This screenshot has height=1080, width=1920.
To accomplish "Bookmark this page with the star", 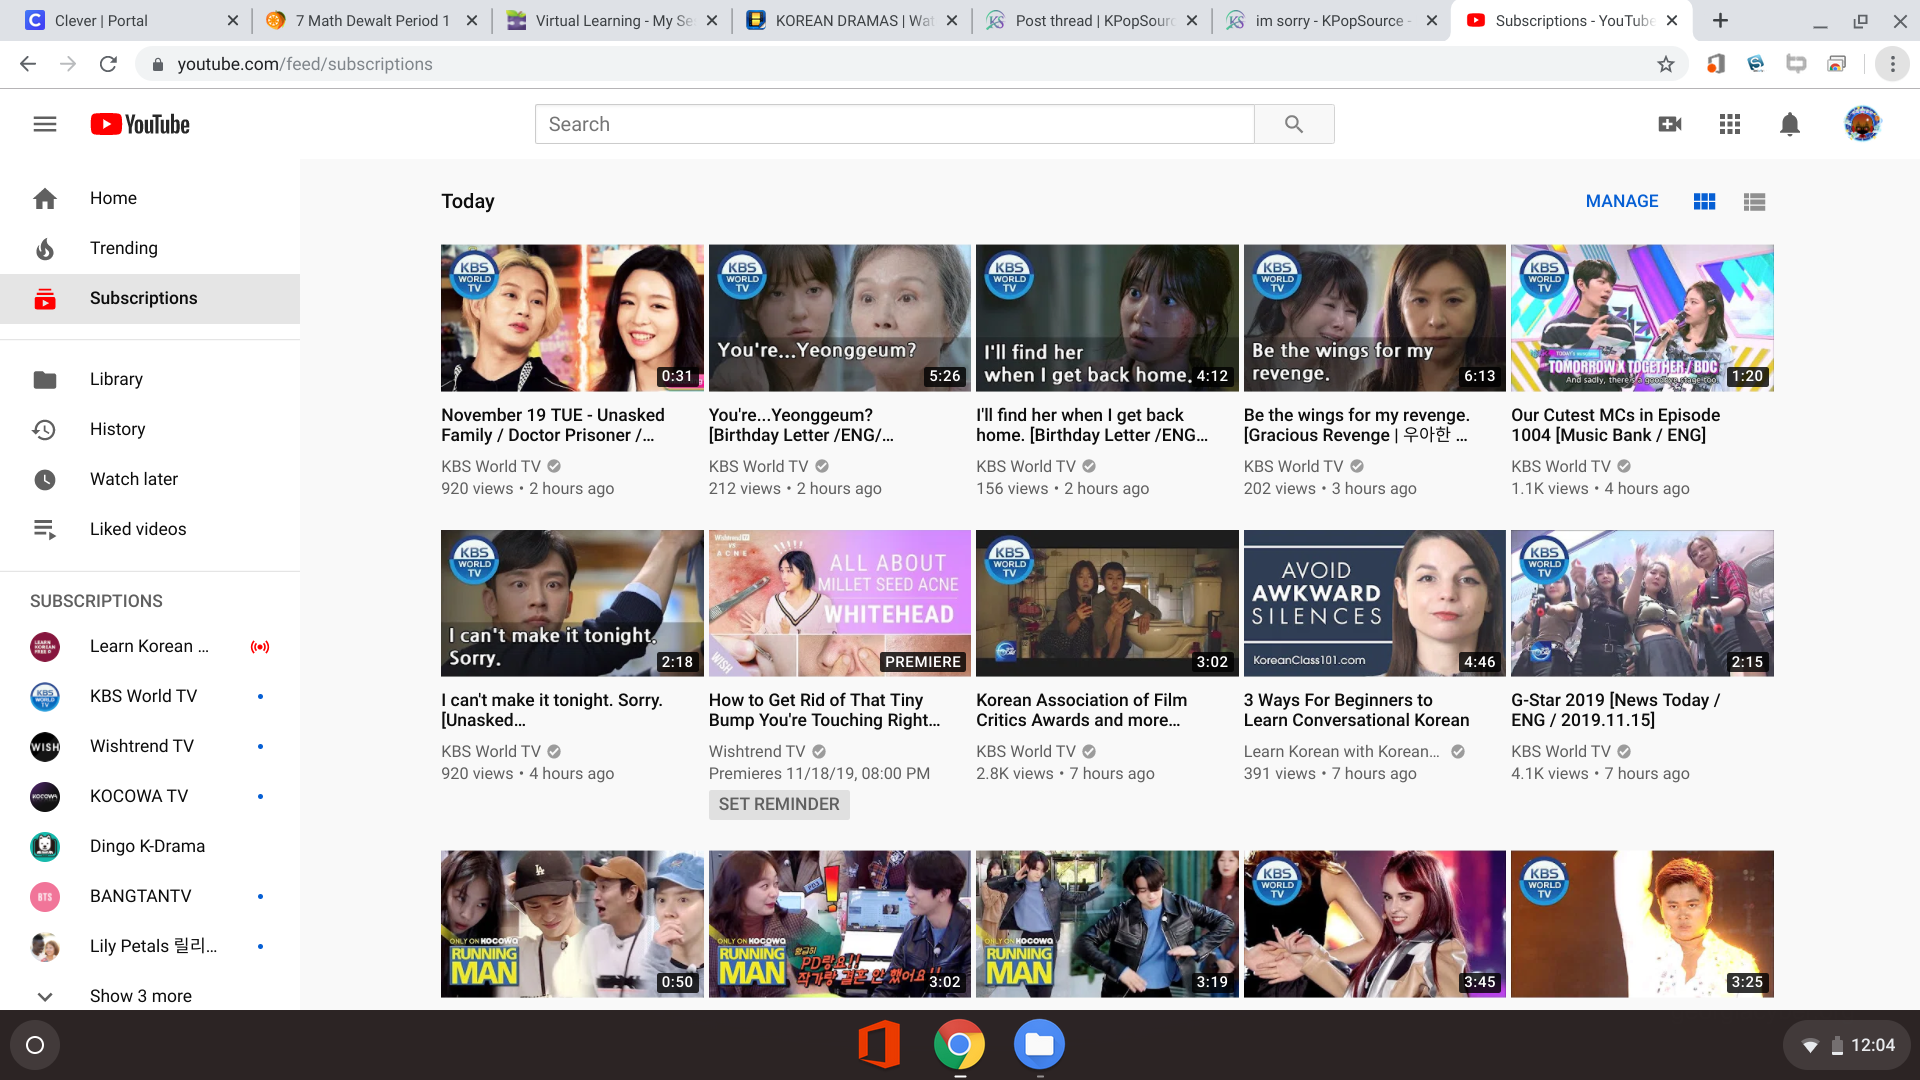I will pyautogui.click(x=1666, y=64).
